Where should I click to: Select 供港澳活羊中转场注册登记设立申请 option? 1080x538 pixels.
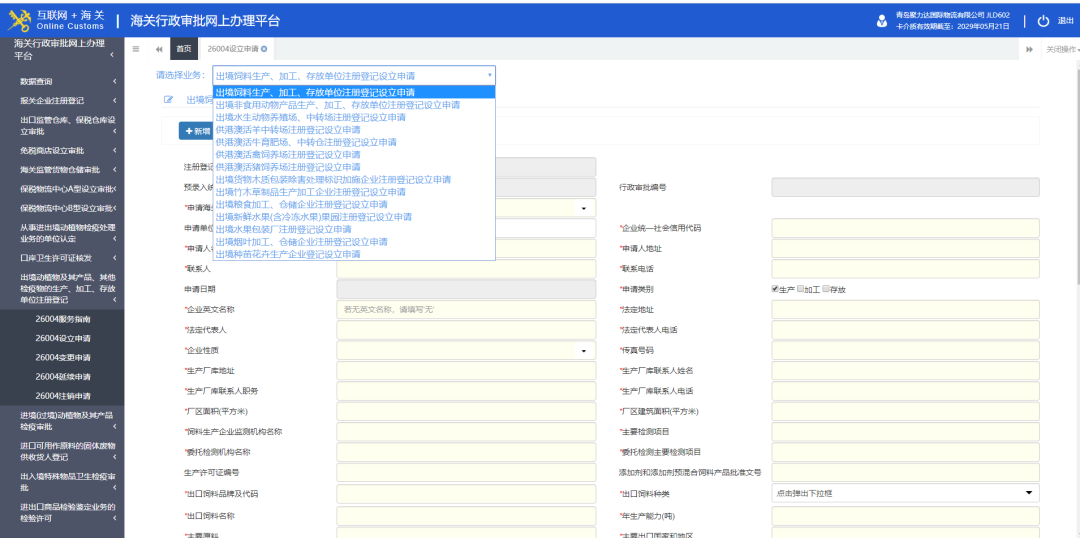tap(353, 130)
